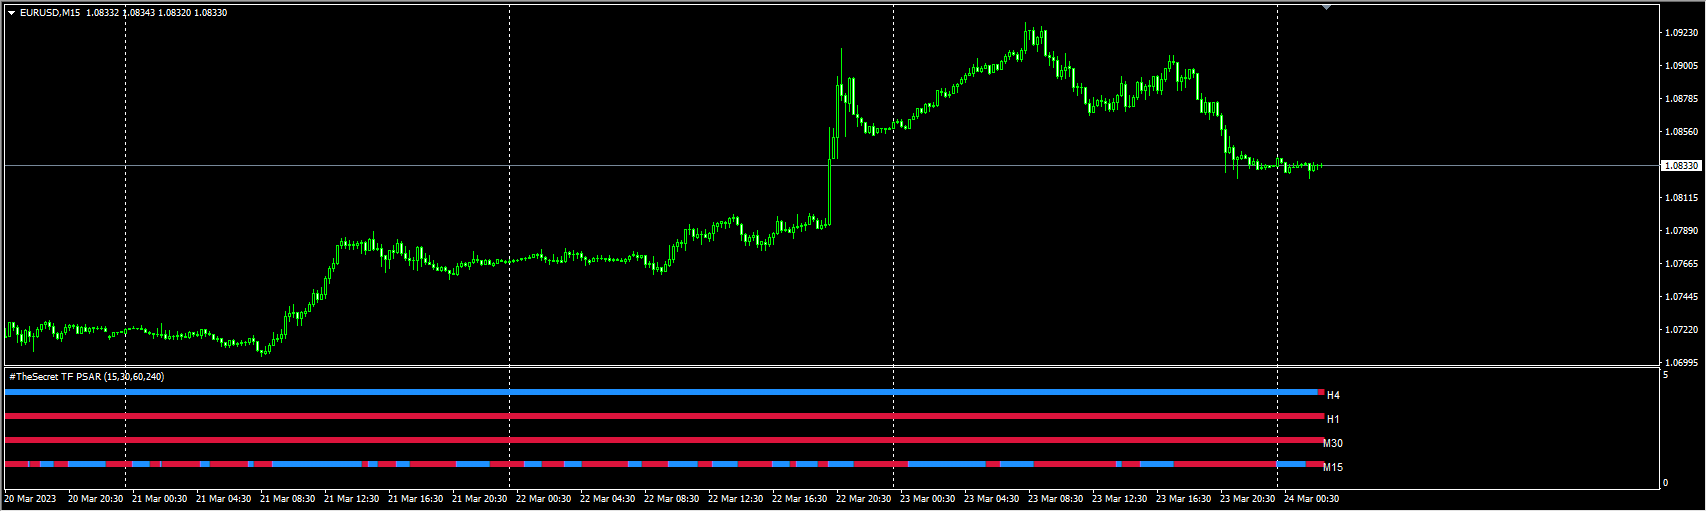Click the H1 timeframe label
Image resolution: width=1707 pixels, height=512 pixels.
1333,419
